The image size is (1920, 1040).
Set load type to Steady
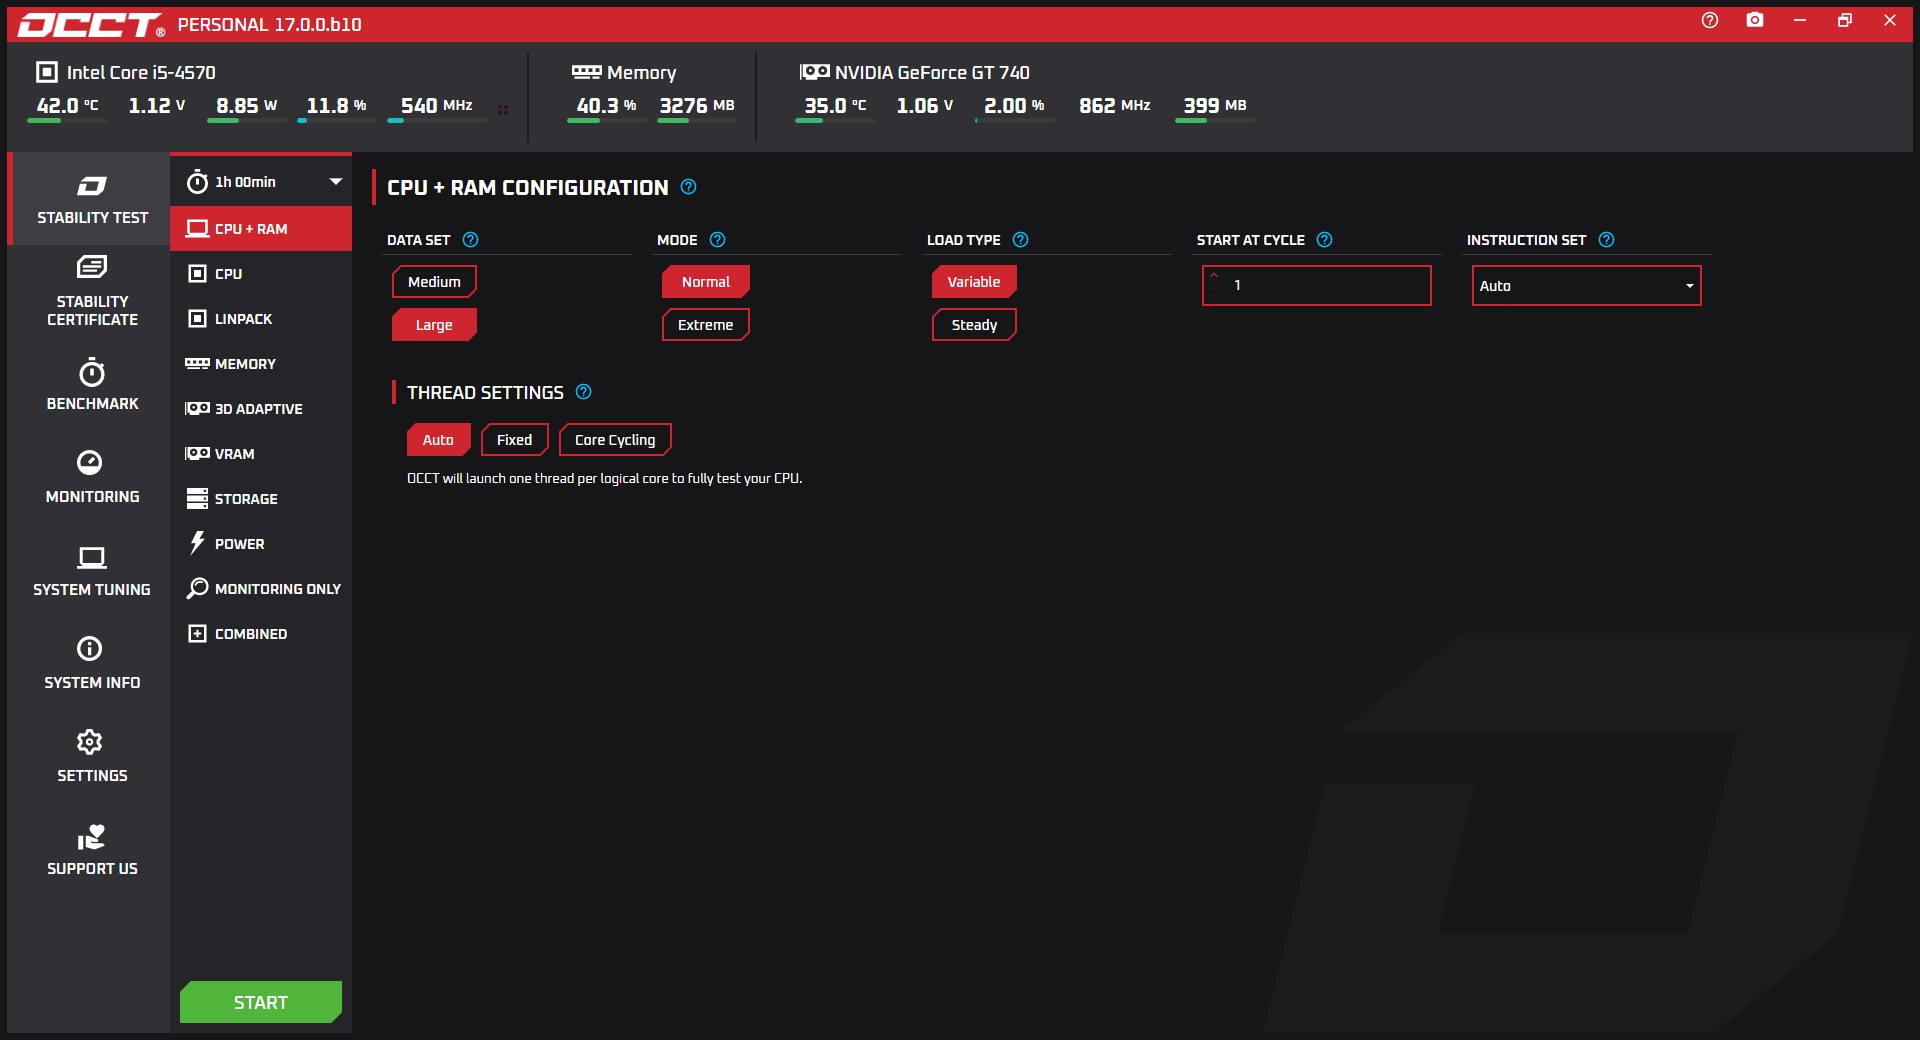click(x=974, y=325)
